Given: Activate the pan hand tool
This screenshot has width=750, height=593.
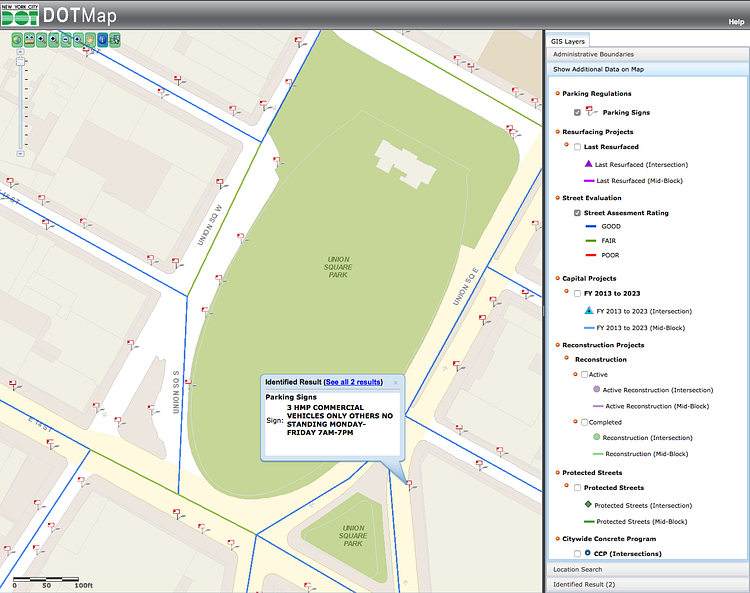Looking at the screenshot, I should (x=92, y=40).
